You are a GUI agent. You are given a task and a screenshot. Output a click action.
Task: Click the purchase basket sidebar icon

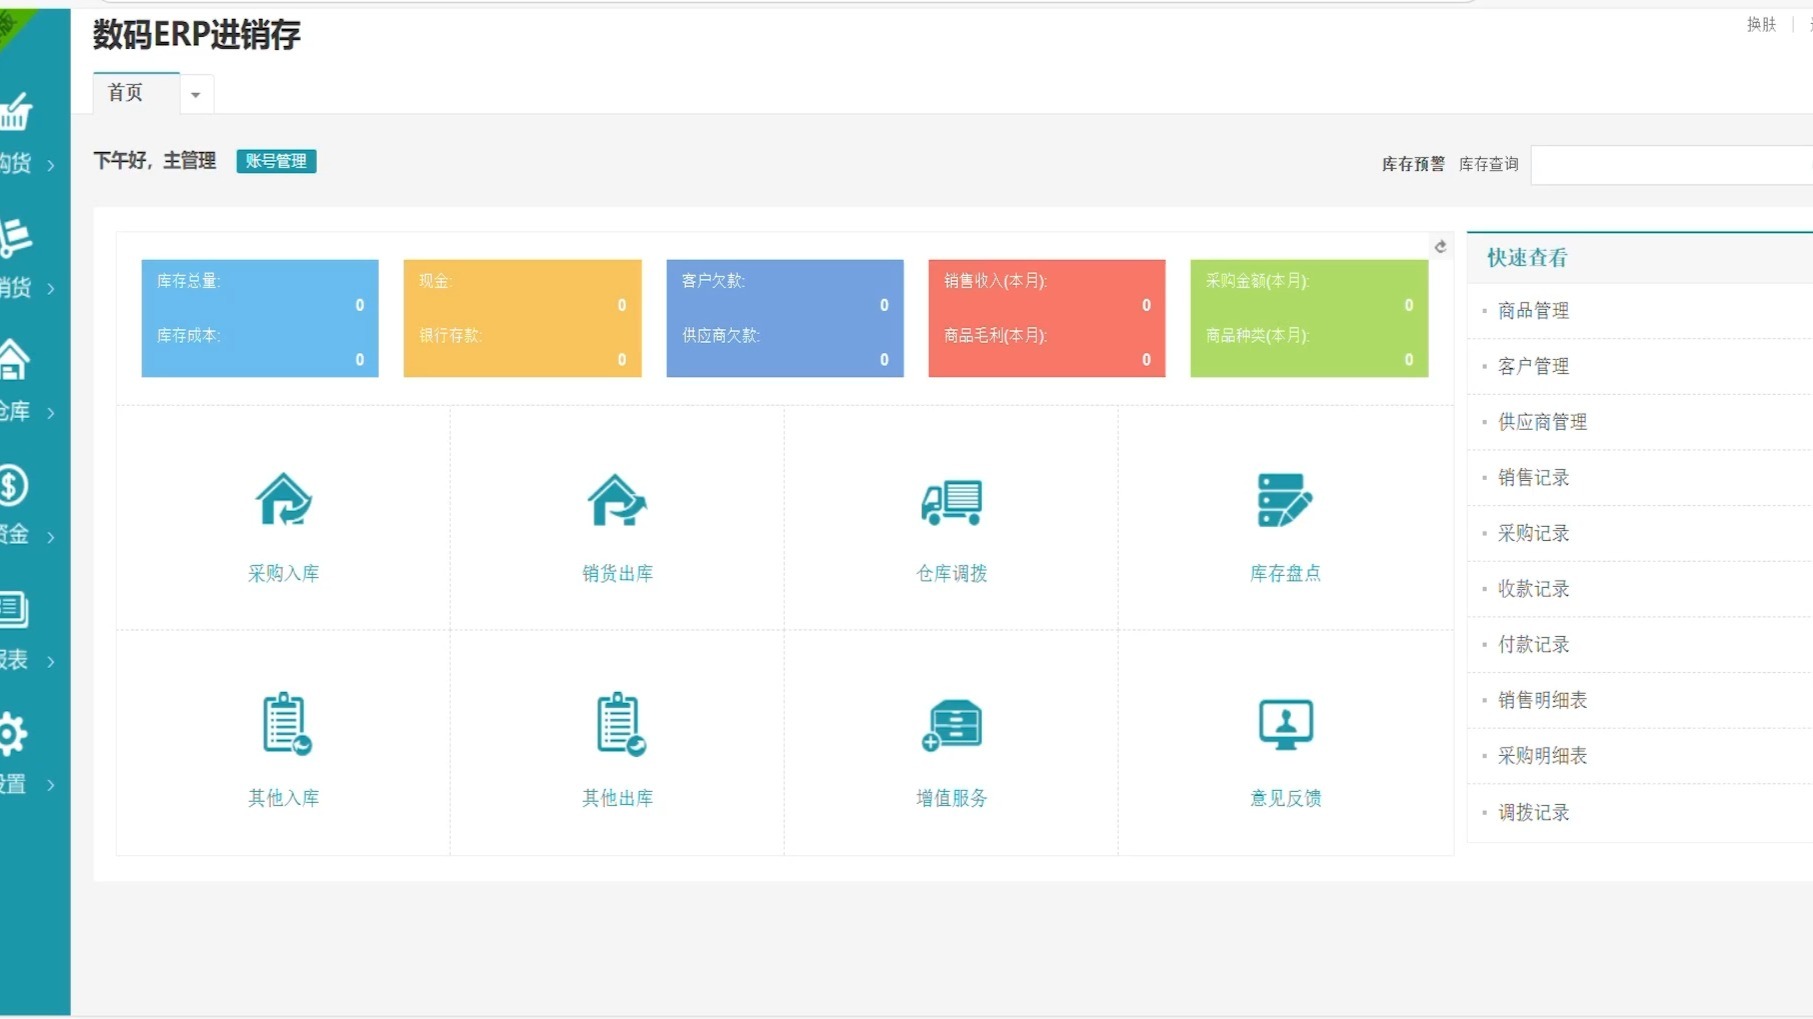(x=16, y=111)
